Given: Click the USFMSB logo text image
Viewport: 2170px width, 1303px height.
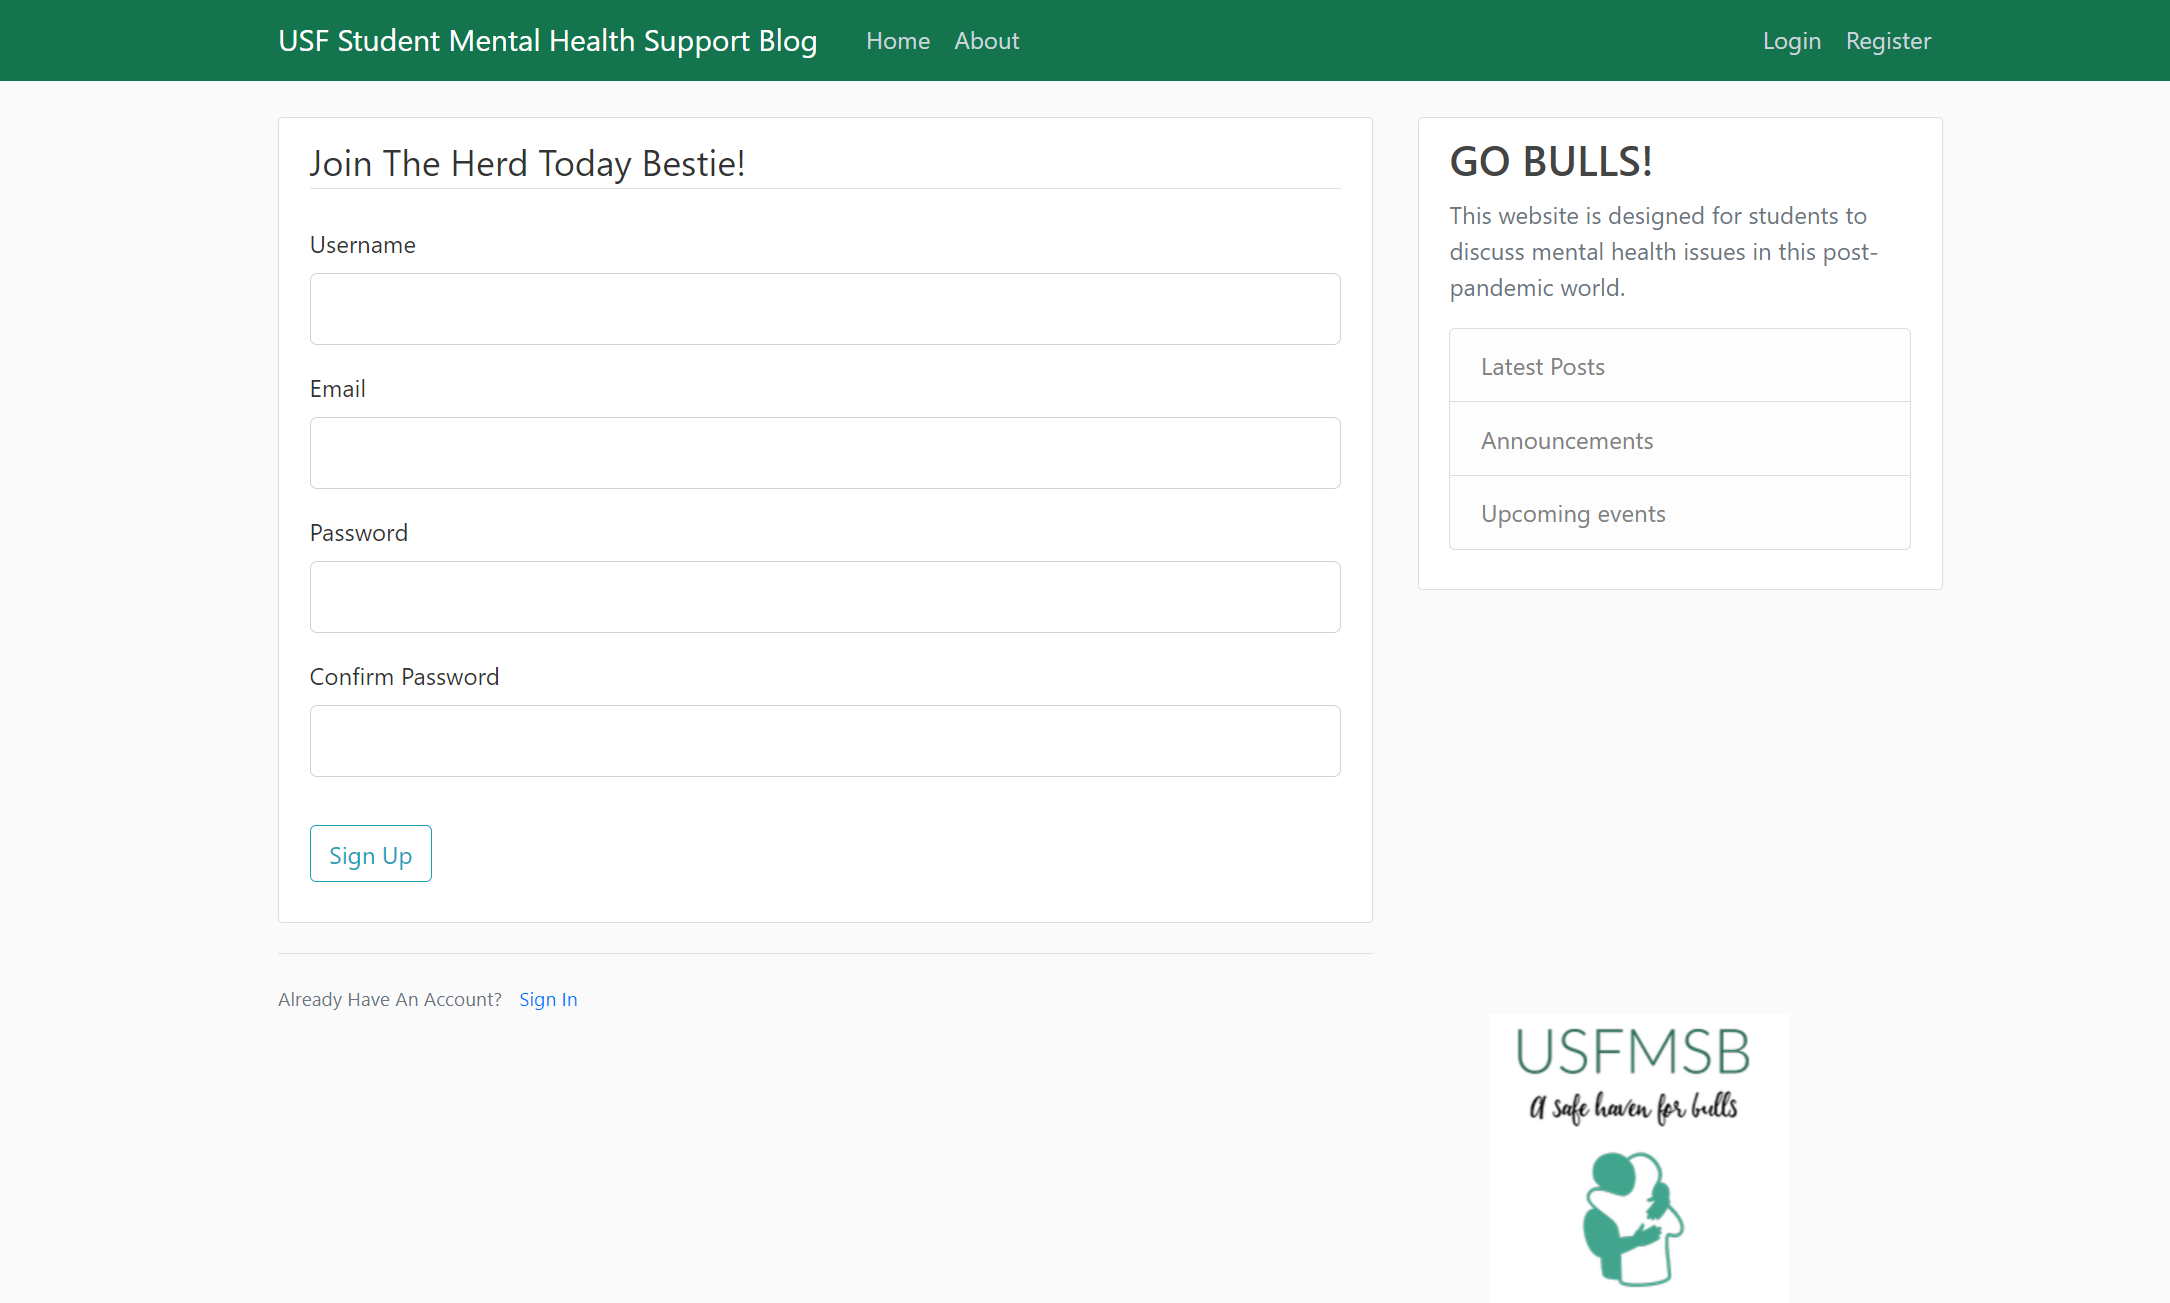Looking at the screenshot, I should pyautogui.click(x=1632, y=1052).
